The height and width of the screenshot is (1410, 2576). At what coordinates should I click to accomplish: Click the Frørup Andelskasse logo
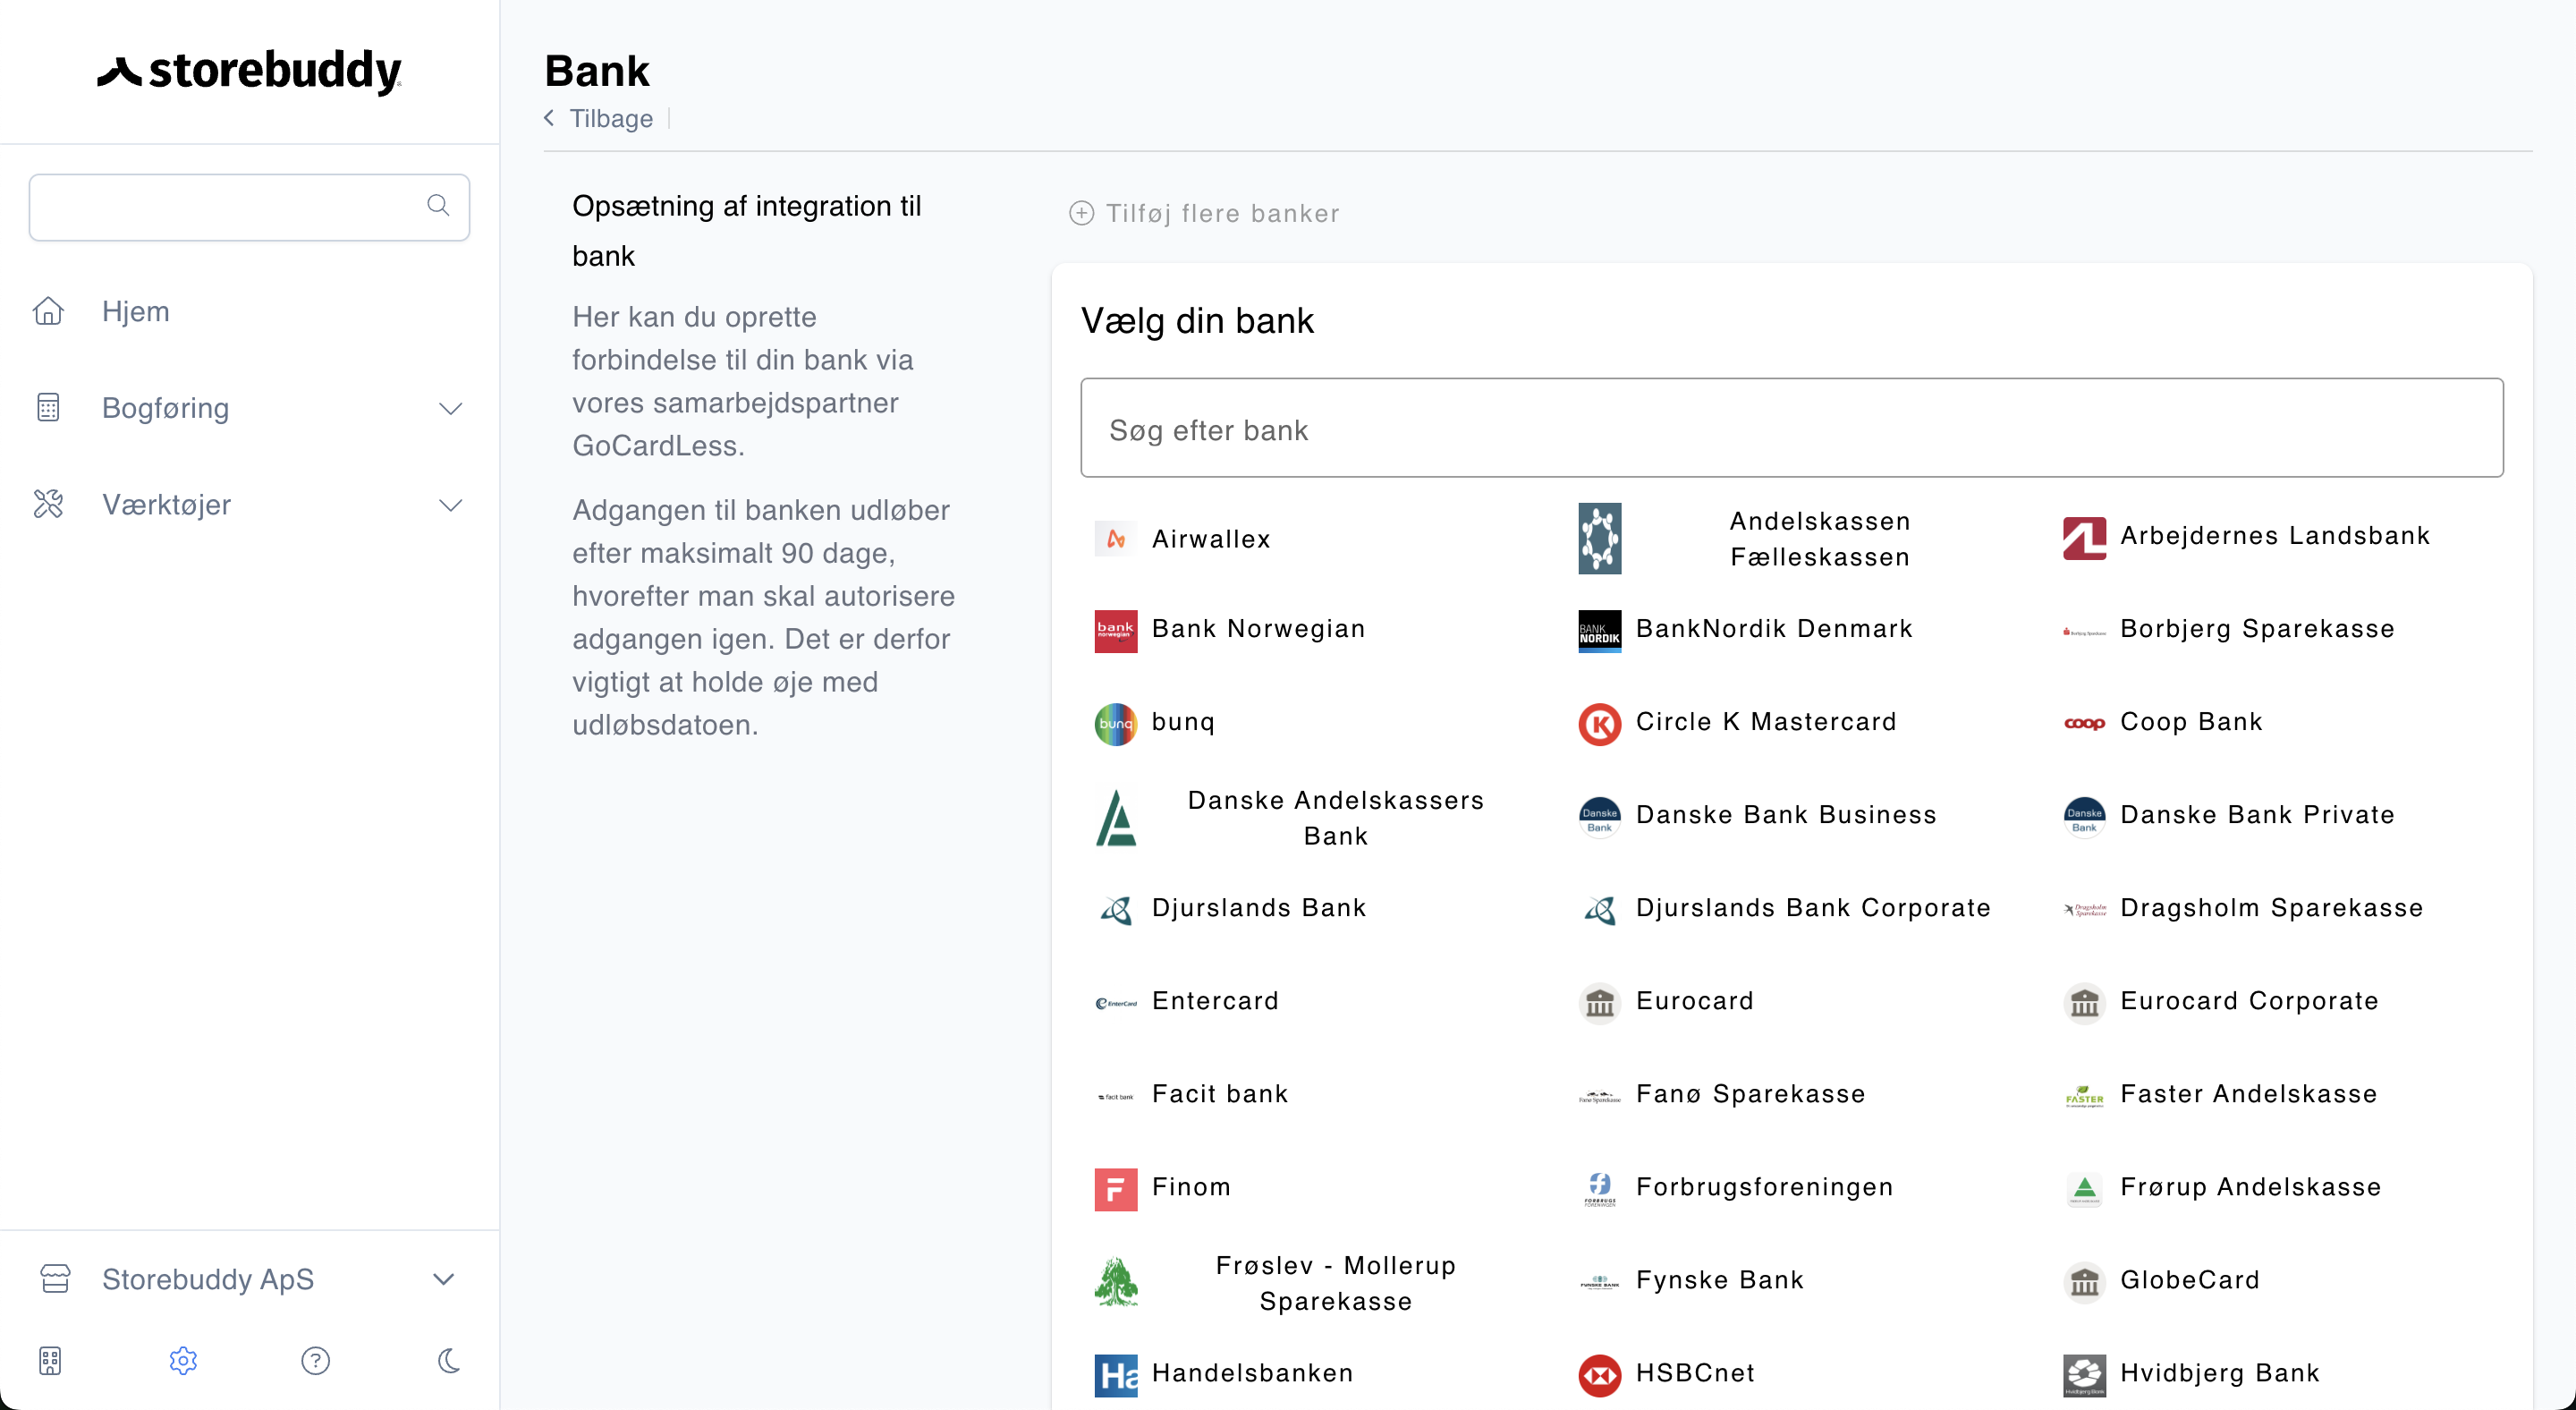coord(2084,1189)
